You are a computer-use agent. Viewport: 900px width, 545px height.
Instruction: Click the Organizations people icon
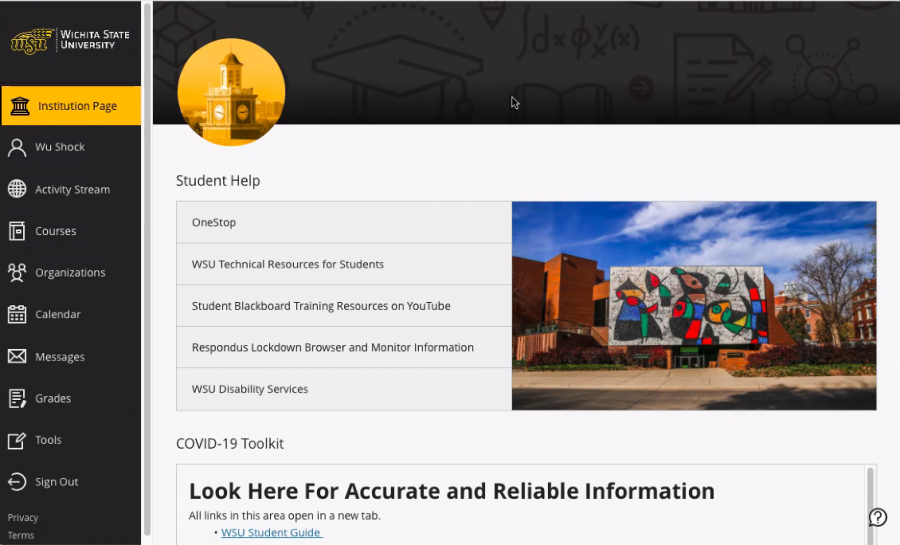(x=17, y=272)
